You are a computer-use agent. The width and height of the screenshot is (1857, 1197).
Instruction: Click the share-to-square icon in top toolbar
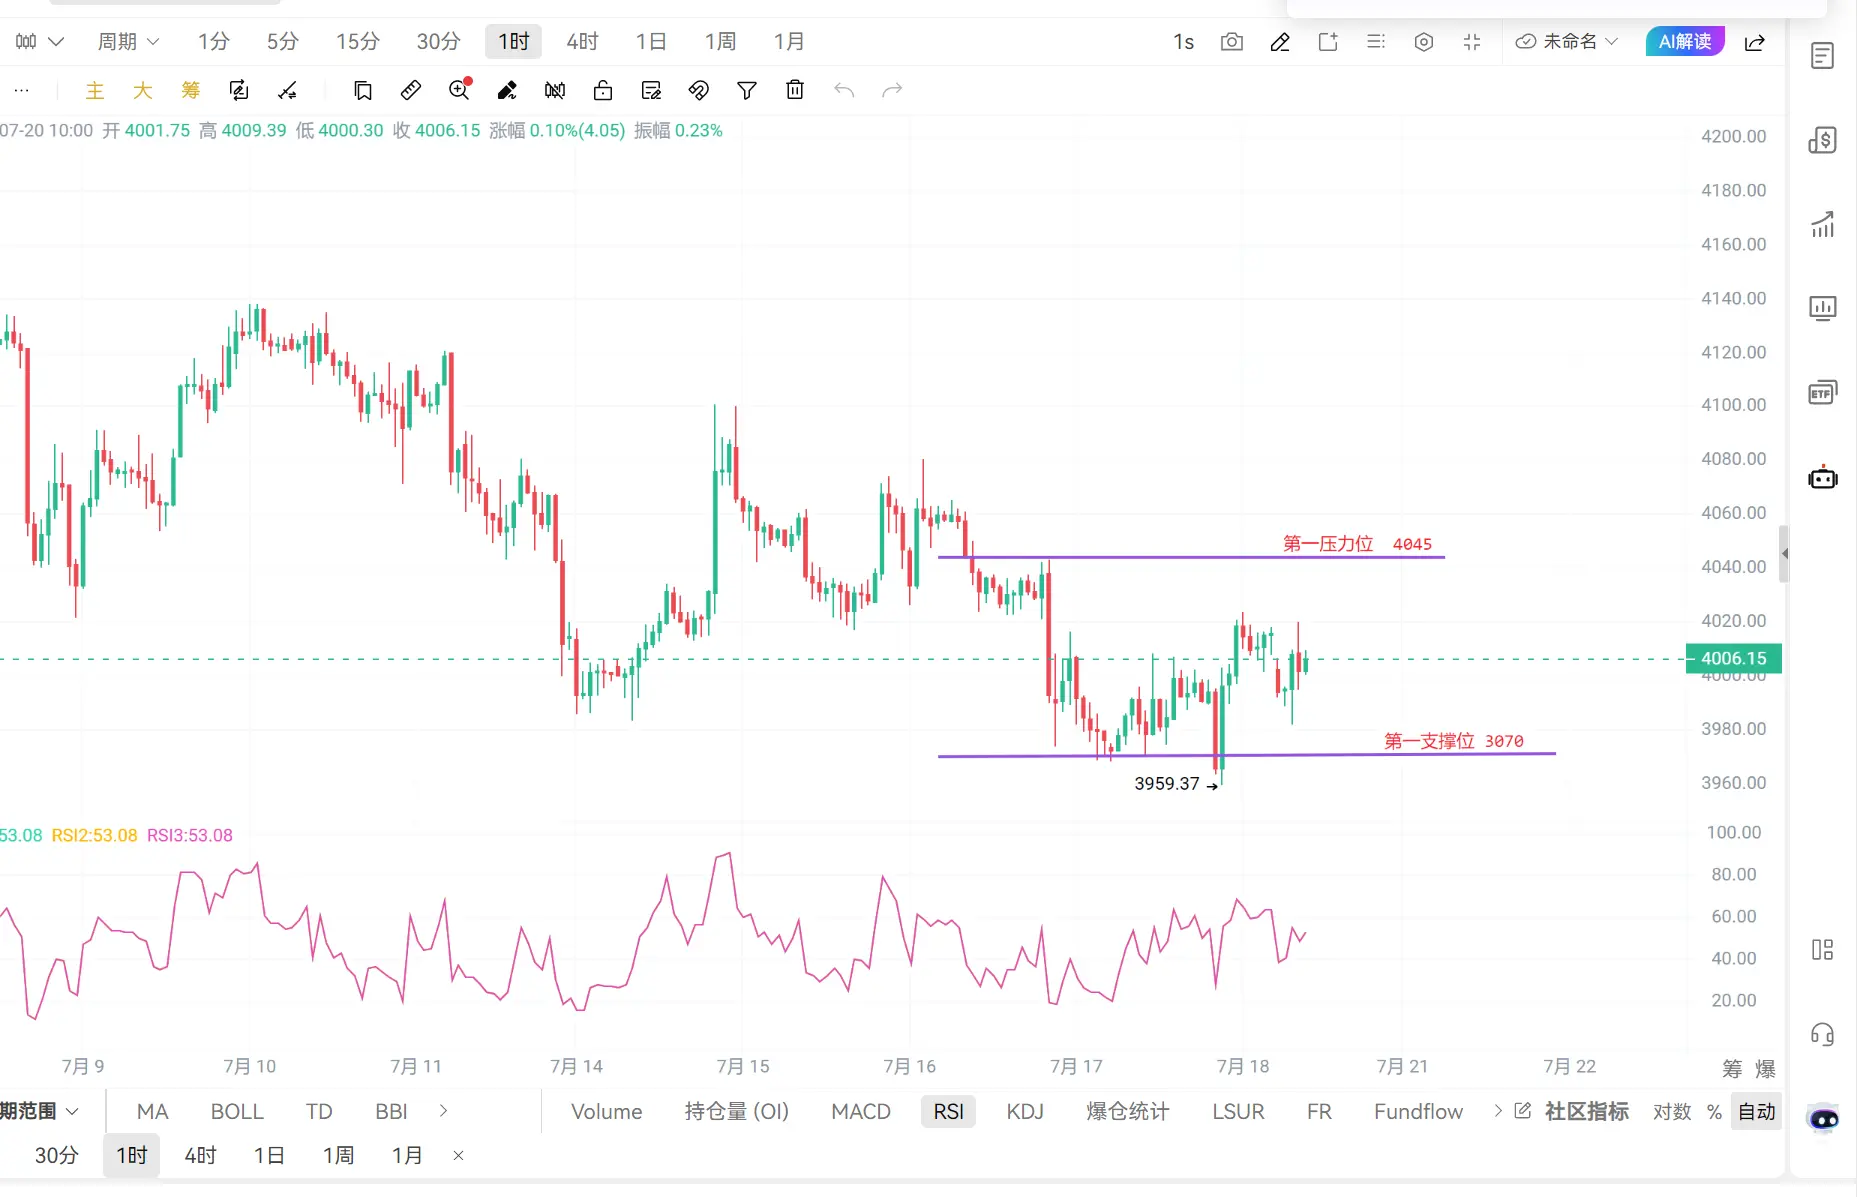coord(1328,42)
